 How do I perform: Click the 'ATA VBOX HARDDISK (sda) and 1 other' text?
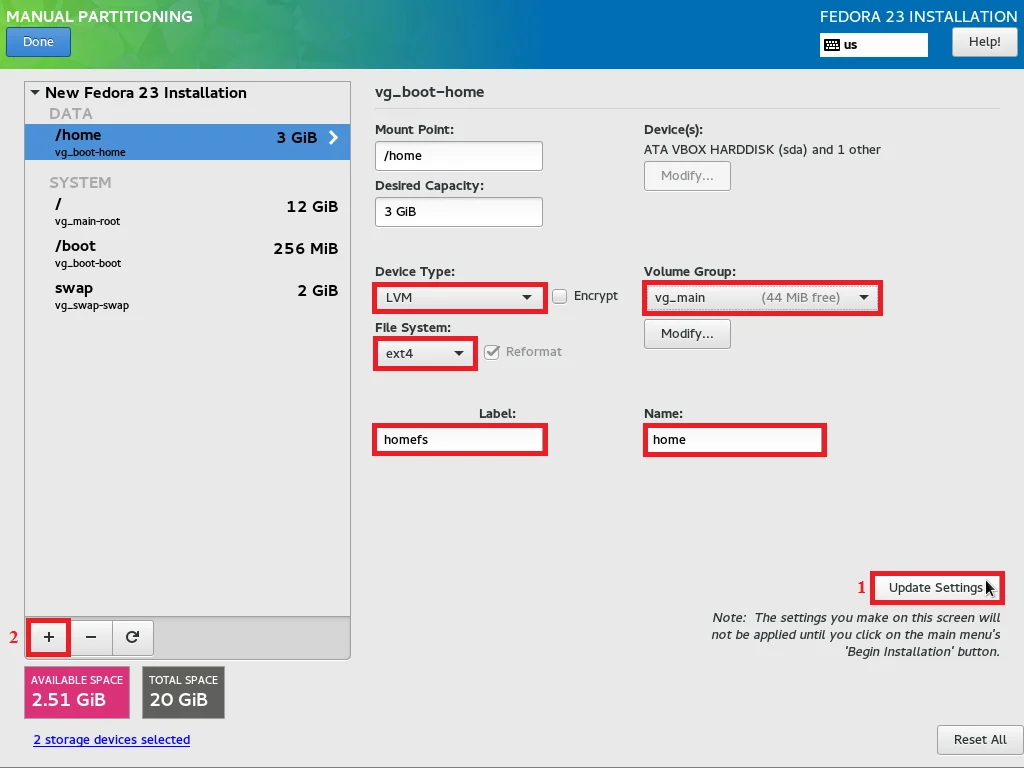pyautogui.click(x=762, y=150)
